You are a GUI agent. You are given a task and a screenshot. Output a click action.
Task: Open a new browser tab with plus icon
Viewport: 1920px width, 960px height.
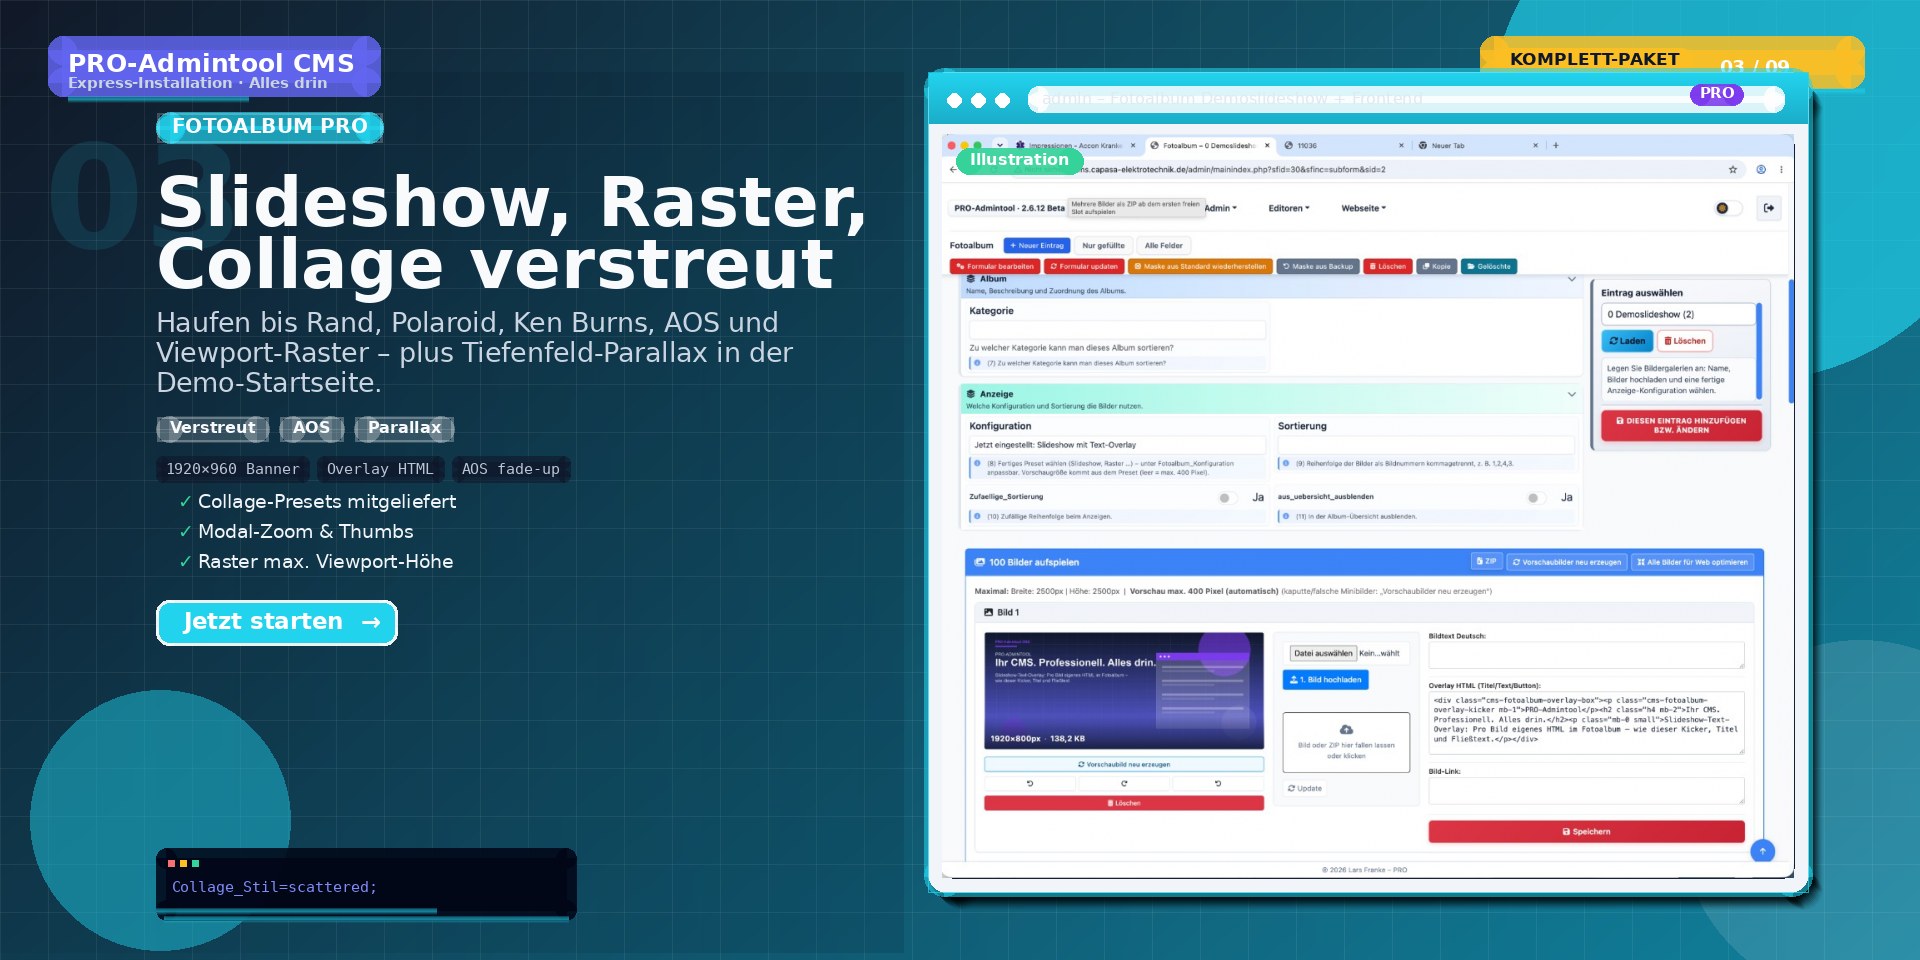point(1556,146)
